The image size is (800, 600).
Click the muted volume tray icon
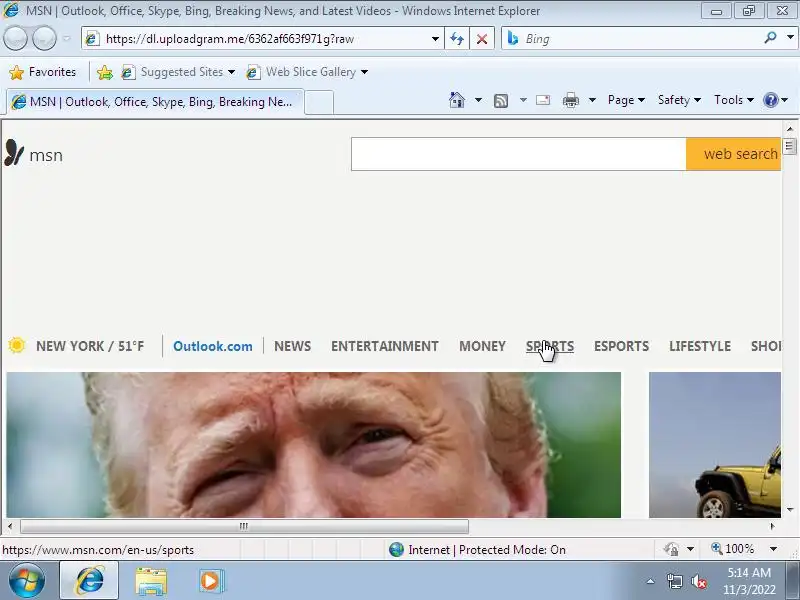click(x=698, y=581)
